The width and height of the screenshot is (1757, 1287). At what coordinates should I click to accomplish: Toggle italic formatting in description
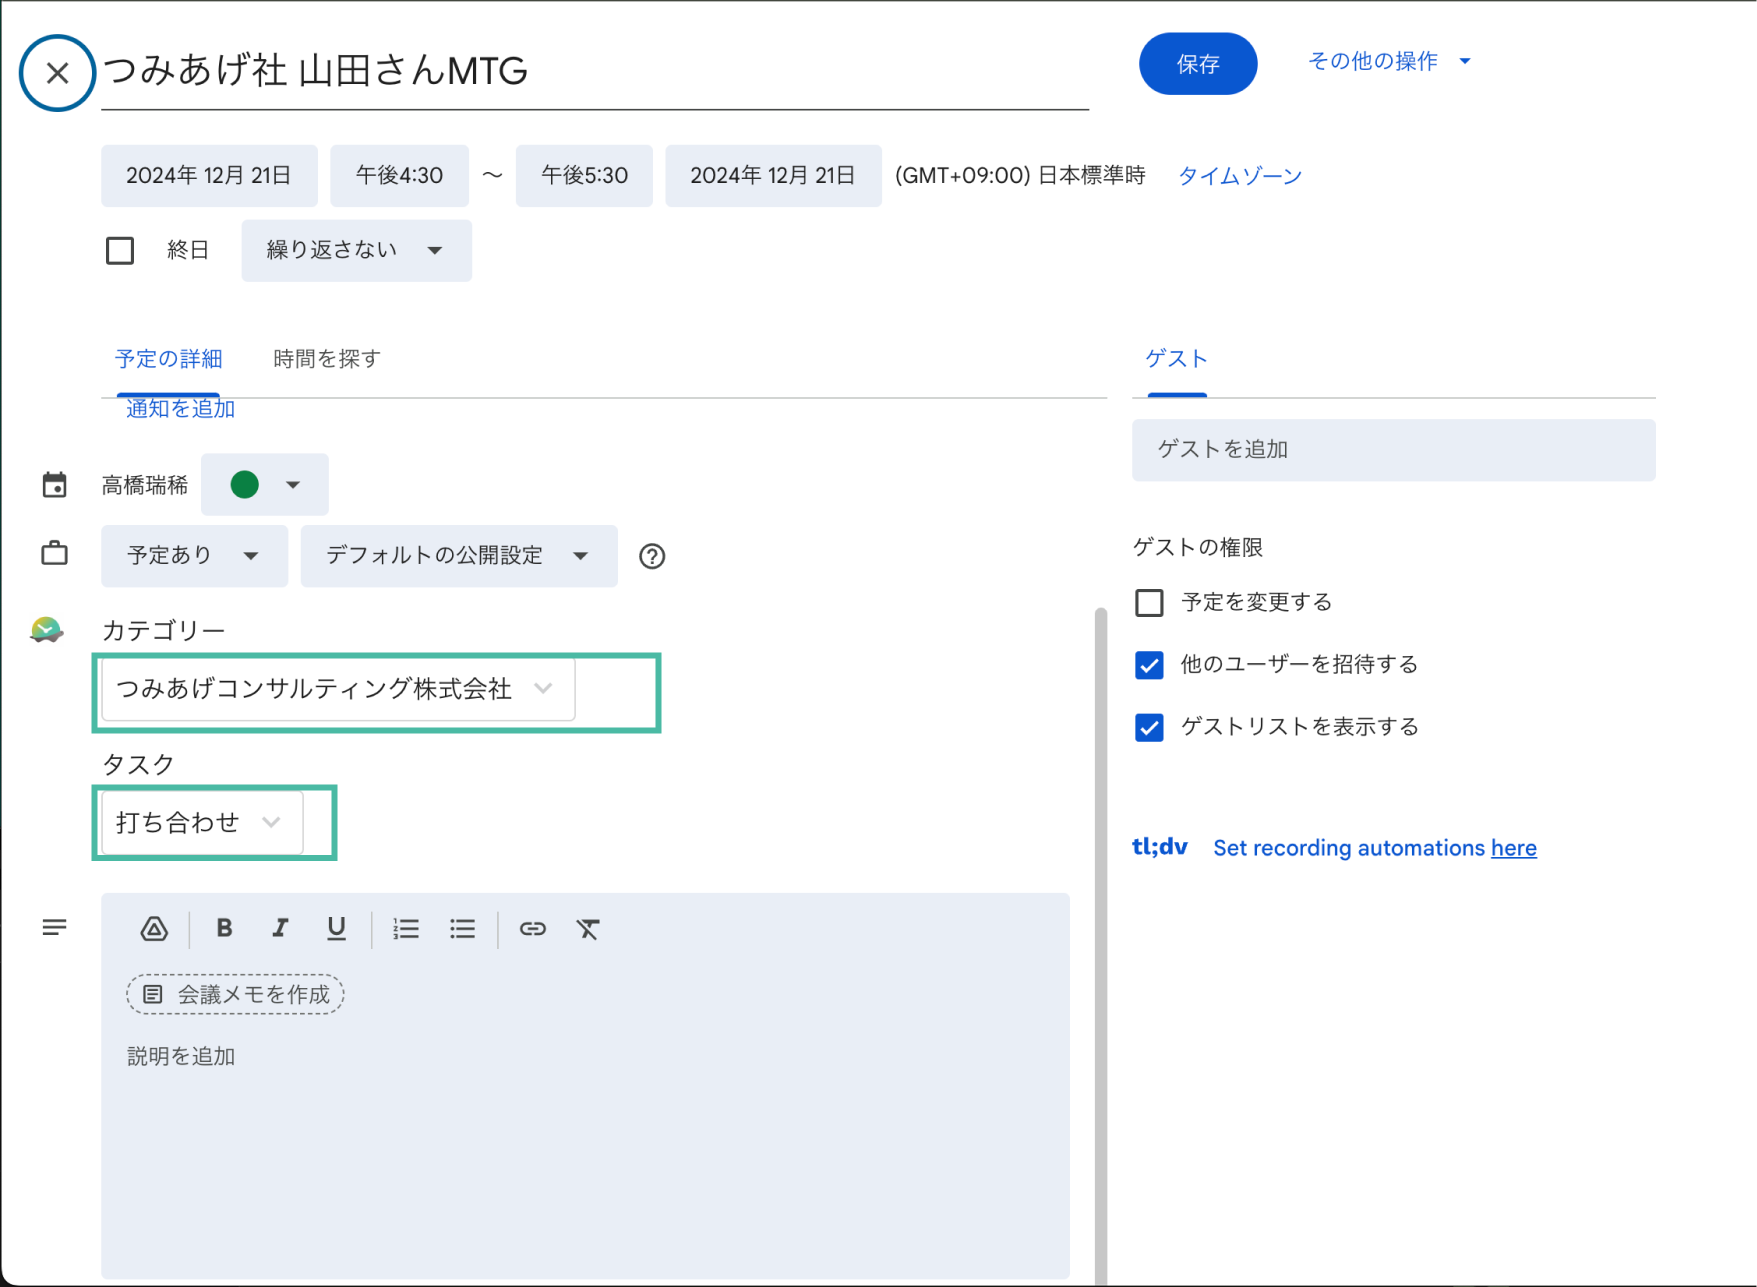280,929
